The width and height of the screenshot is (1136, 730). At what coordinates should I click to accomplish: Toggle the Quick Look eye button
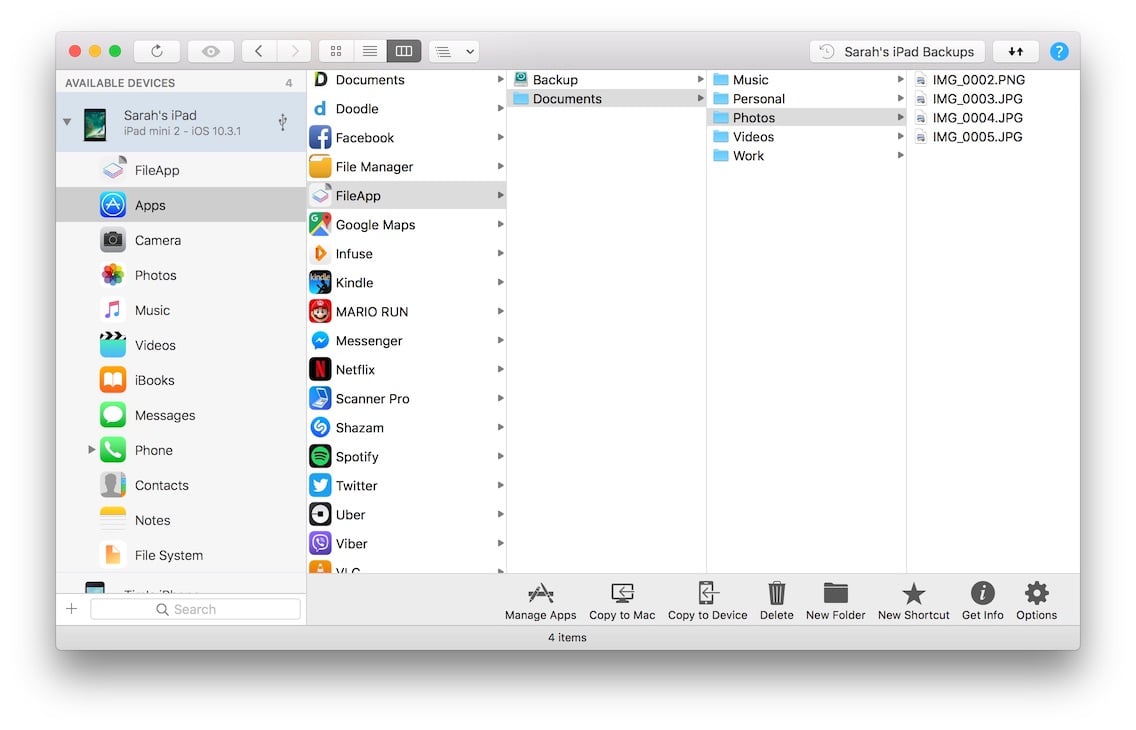tap(210, 51)
